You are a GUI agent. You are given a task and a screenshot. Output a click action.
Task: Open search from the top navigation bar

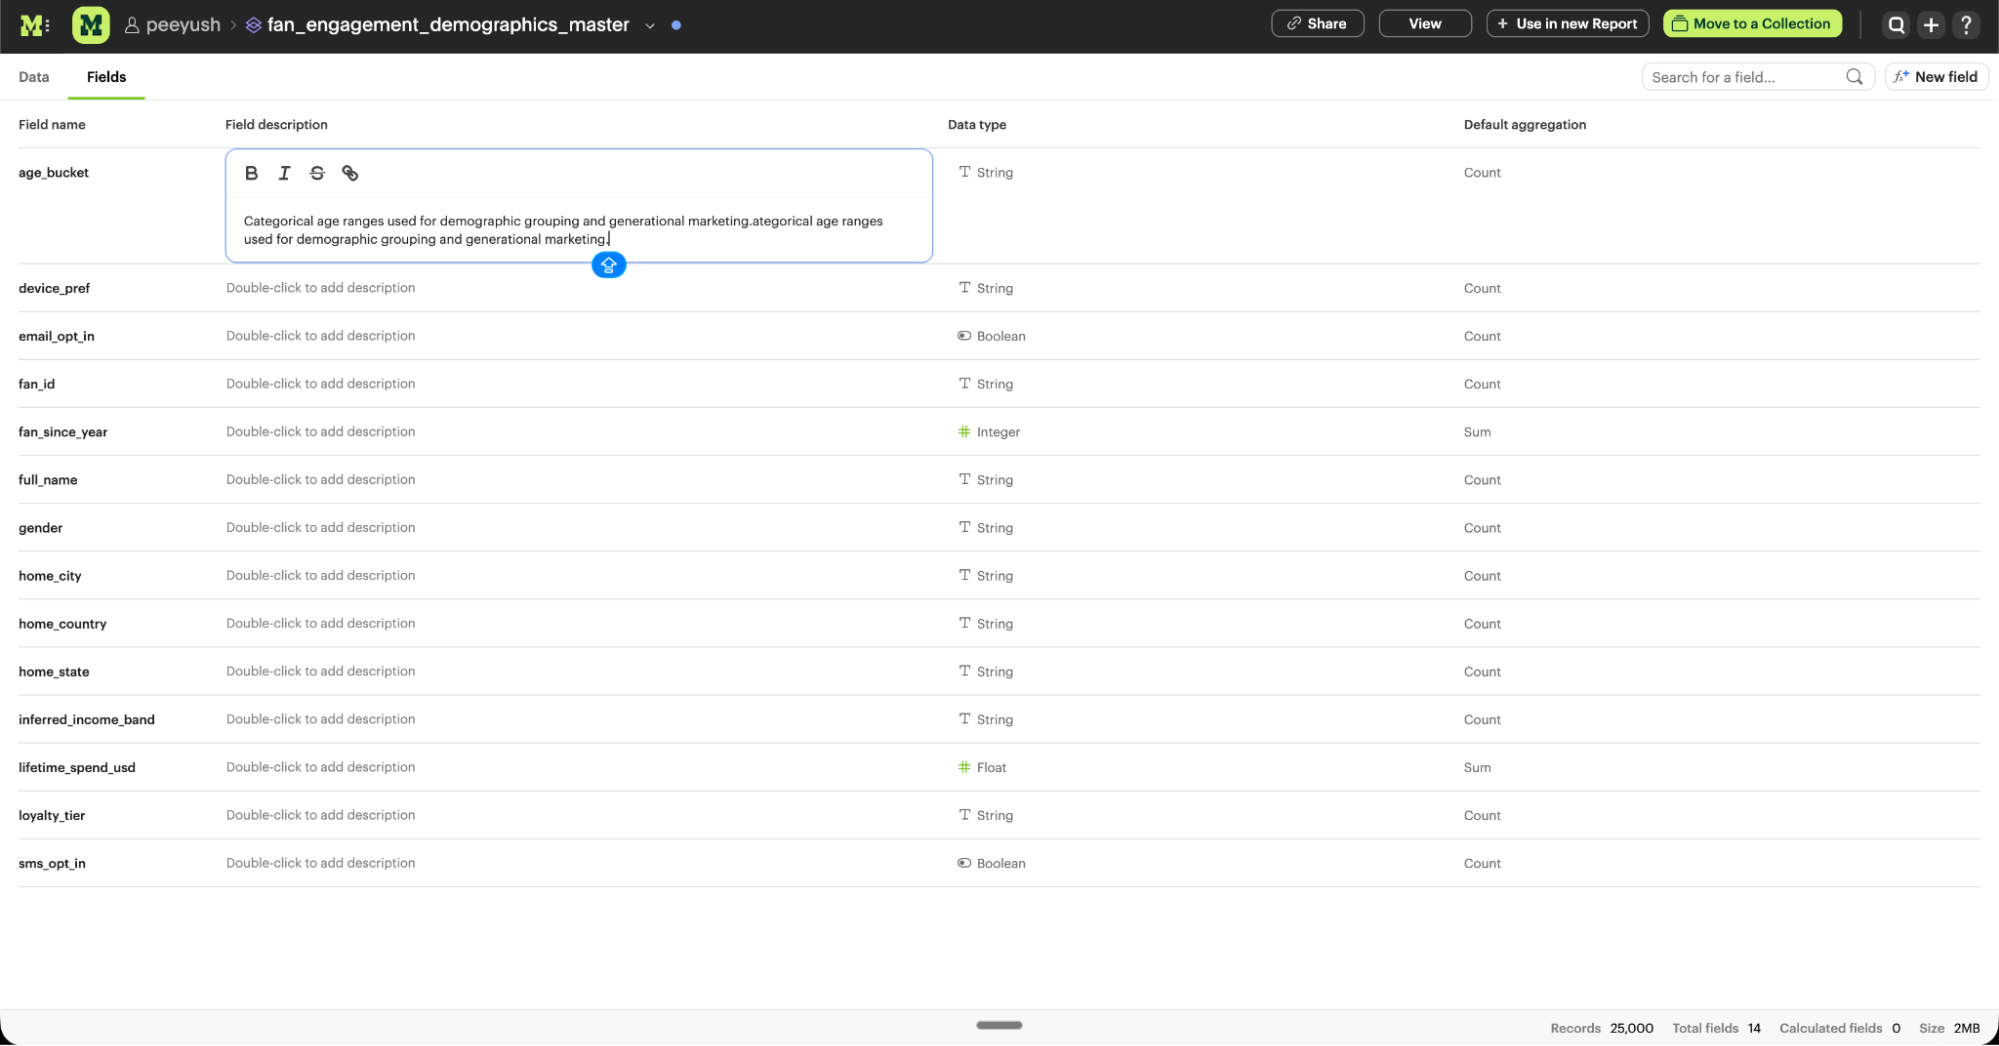point(1895,24)
